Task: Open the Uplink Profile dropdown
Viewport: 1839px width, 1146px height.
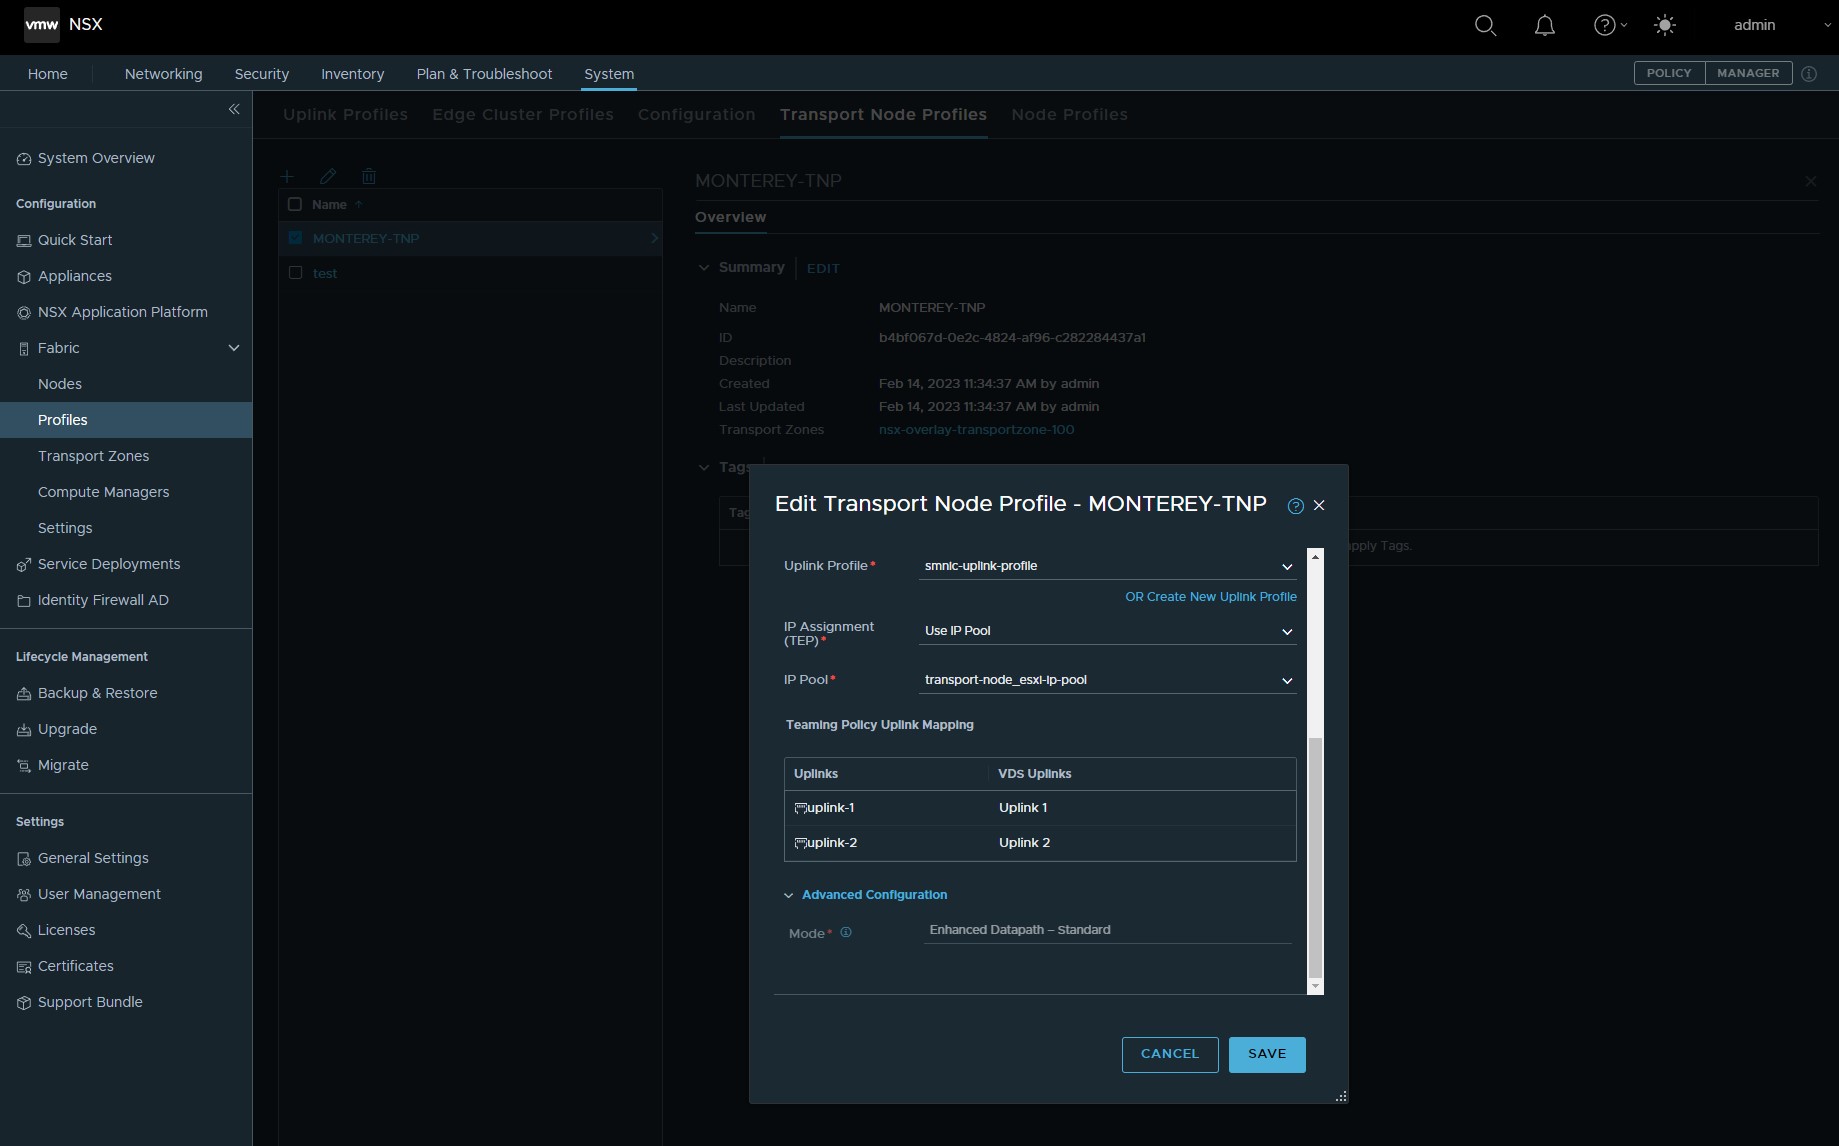Action: (1107, 566)
